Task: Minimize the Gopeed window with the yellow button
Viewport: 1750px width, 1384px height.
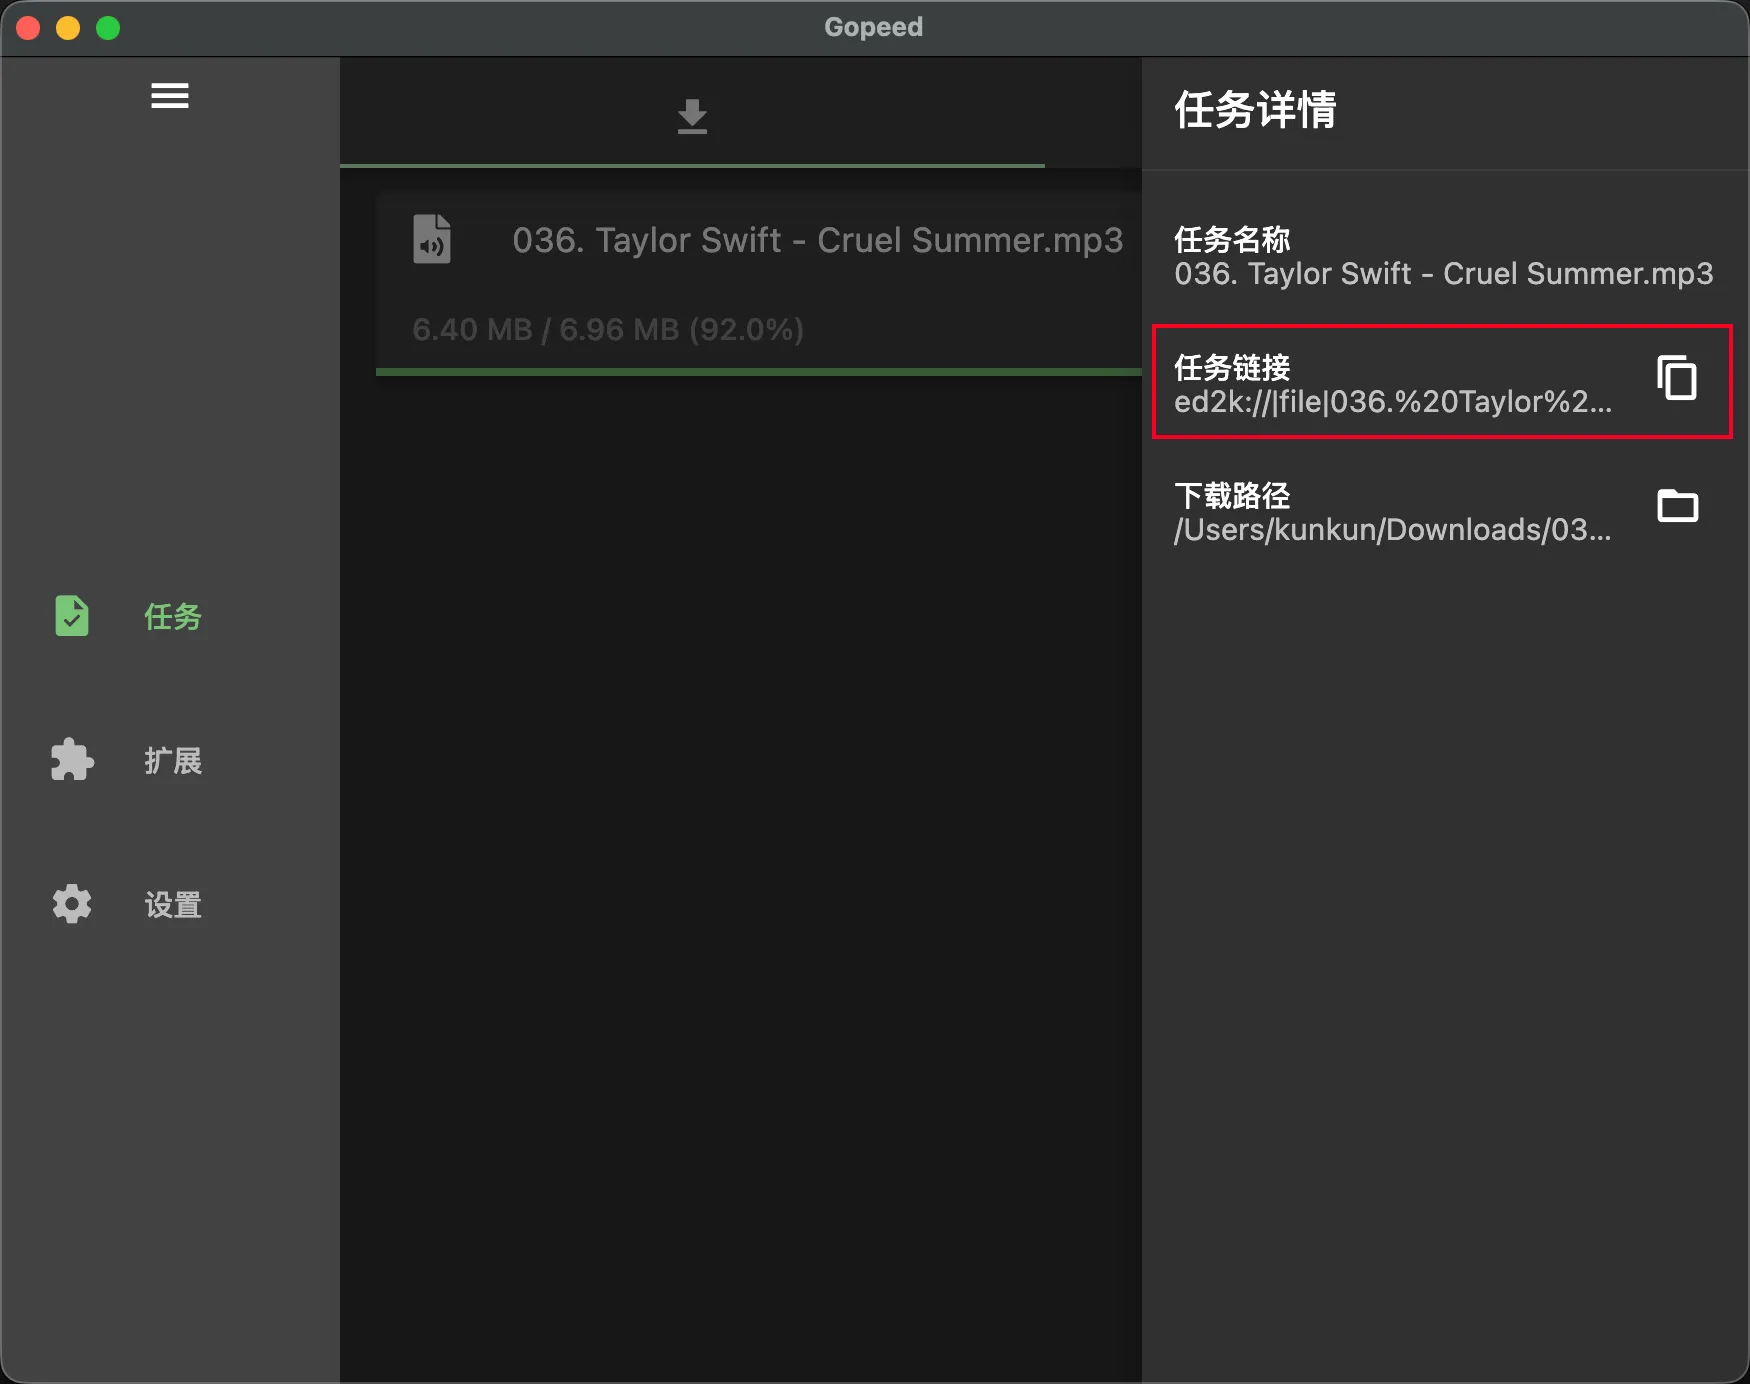Action: coord(67,27)
